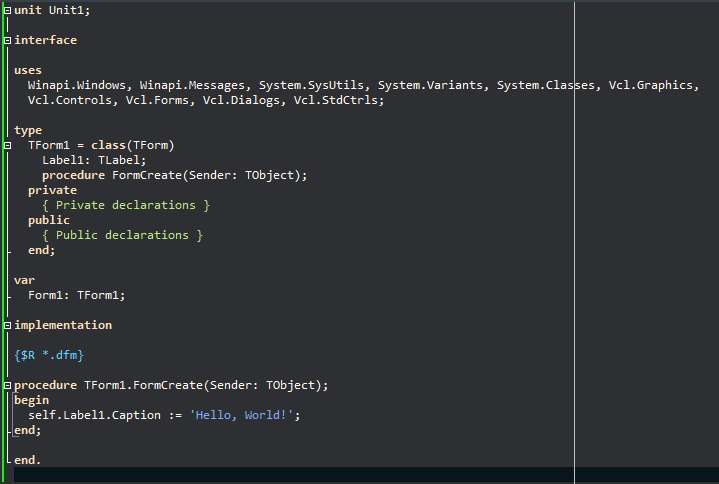Click the uses keyword
This screenshot has height=484, width=719.
pyautogui.click(x=28, y=70)
